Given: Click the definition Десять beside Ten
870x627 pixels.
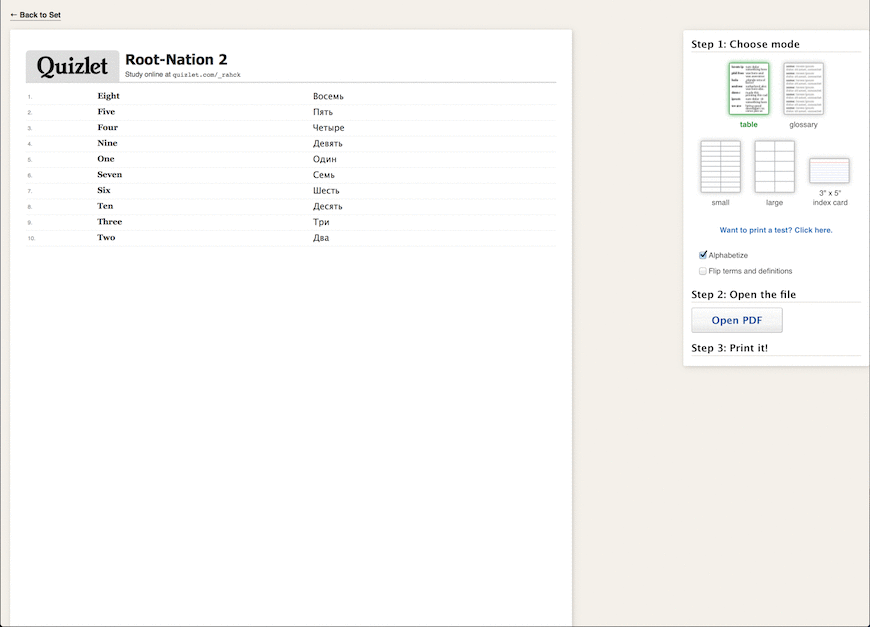Looking at the screenshot, I should (327, 206).
